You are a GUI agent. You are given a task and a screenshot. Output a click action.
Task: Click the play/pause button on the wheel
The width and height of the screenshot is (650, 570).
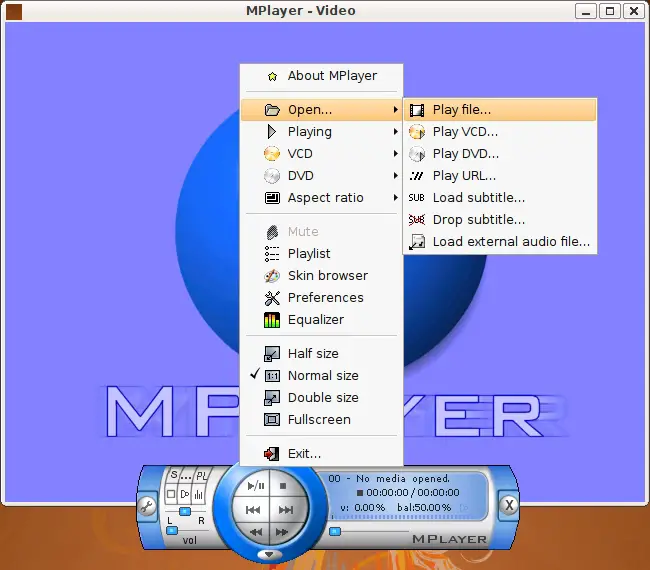tap(255, 486)
